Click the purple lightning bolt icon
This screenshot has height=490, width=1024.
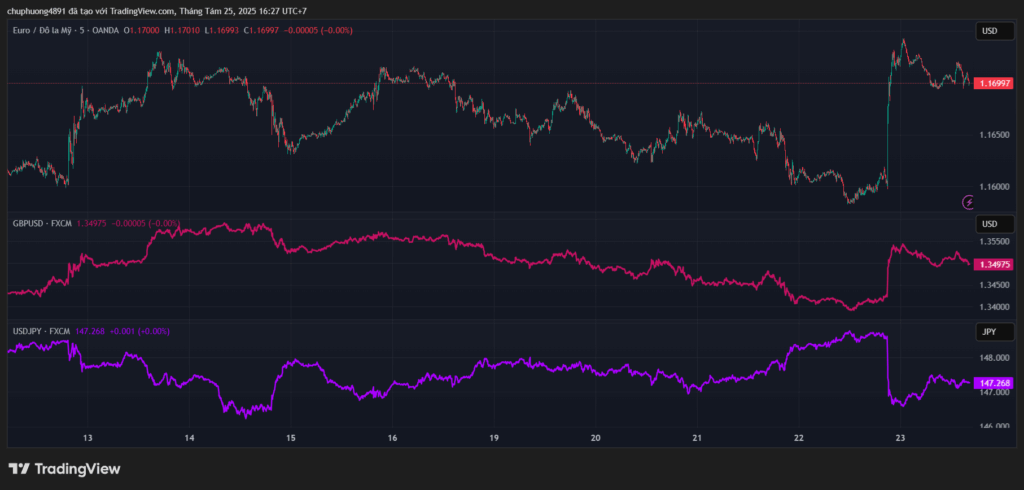[968, 203]
